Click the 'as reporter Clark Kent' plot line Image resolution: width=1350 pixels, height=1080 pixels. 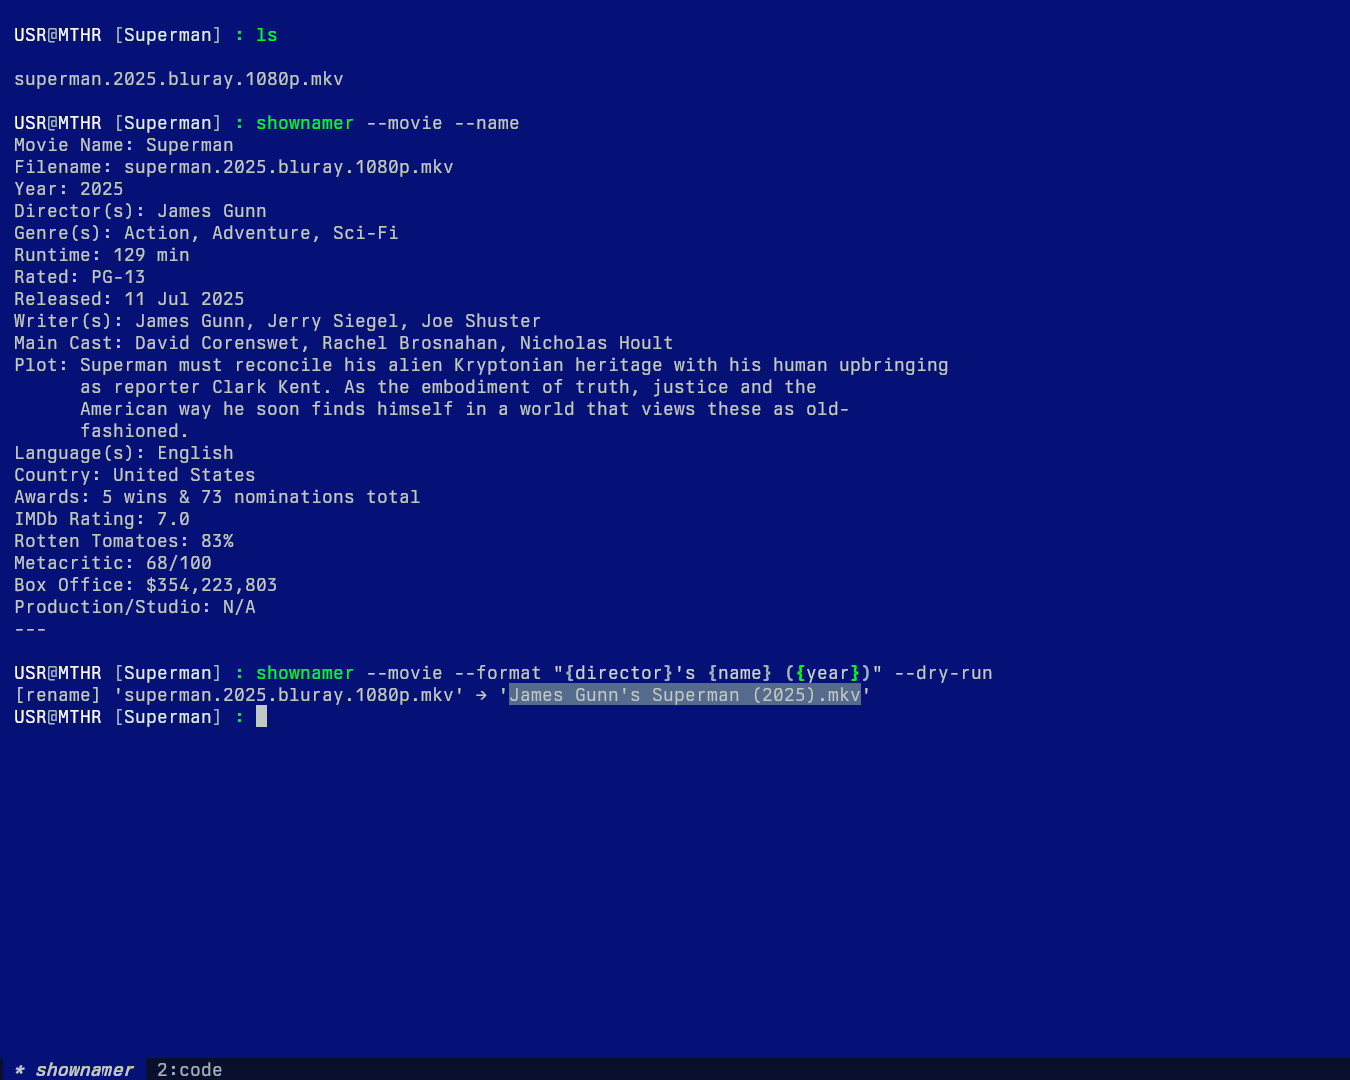448,387
